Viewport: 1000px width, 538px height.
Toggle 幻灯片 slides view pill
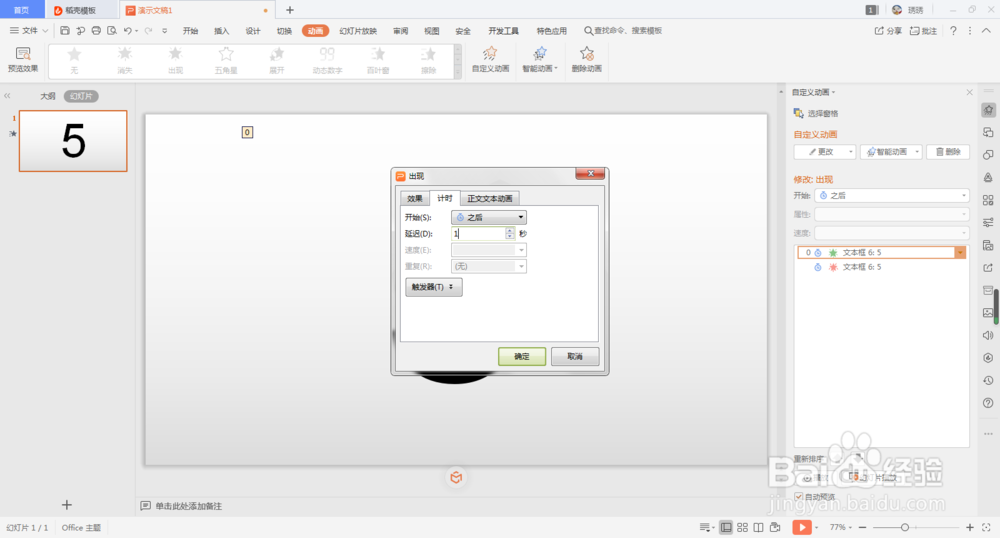point(81,96)
